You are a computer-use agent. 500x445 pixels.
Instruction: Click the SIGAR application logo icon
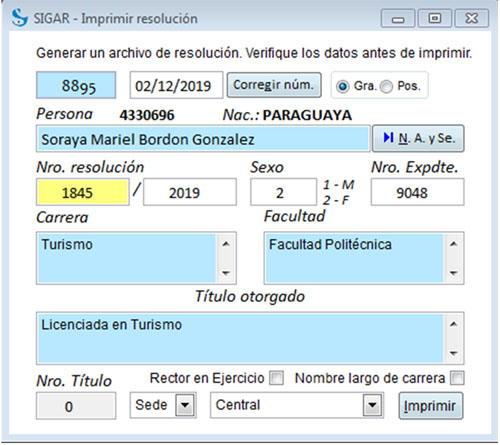(x=19, y=18)
